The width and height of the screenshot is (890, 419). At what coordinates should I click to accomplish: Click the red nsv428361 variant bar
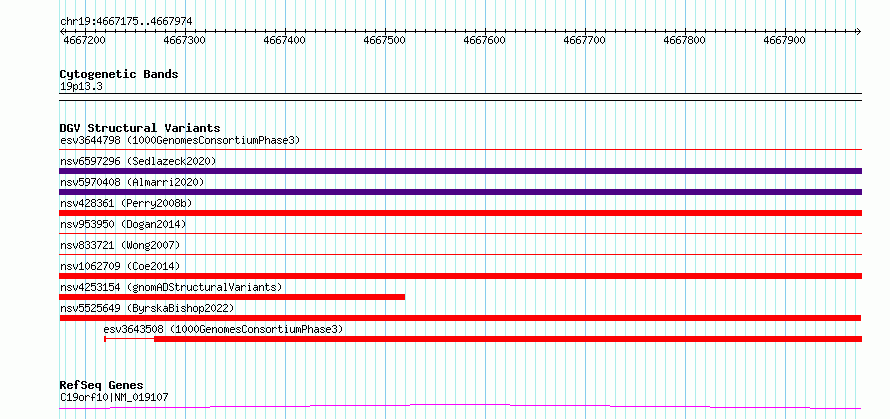click(x=460, y=213)
